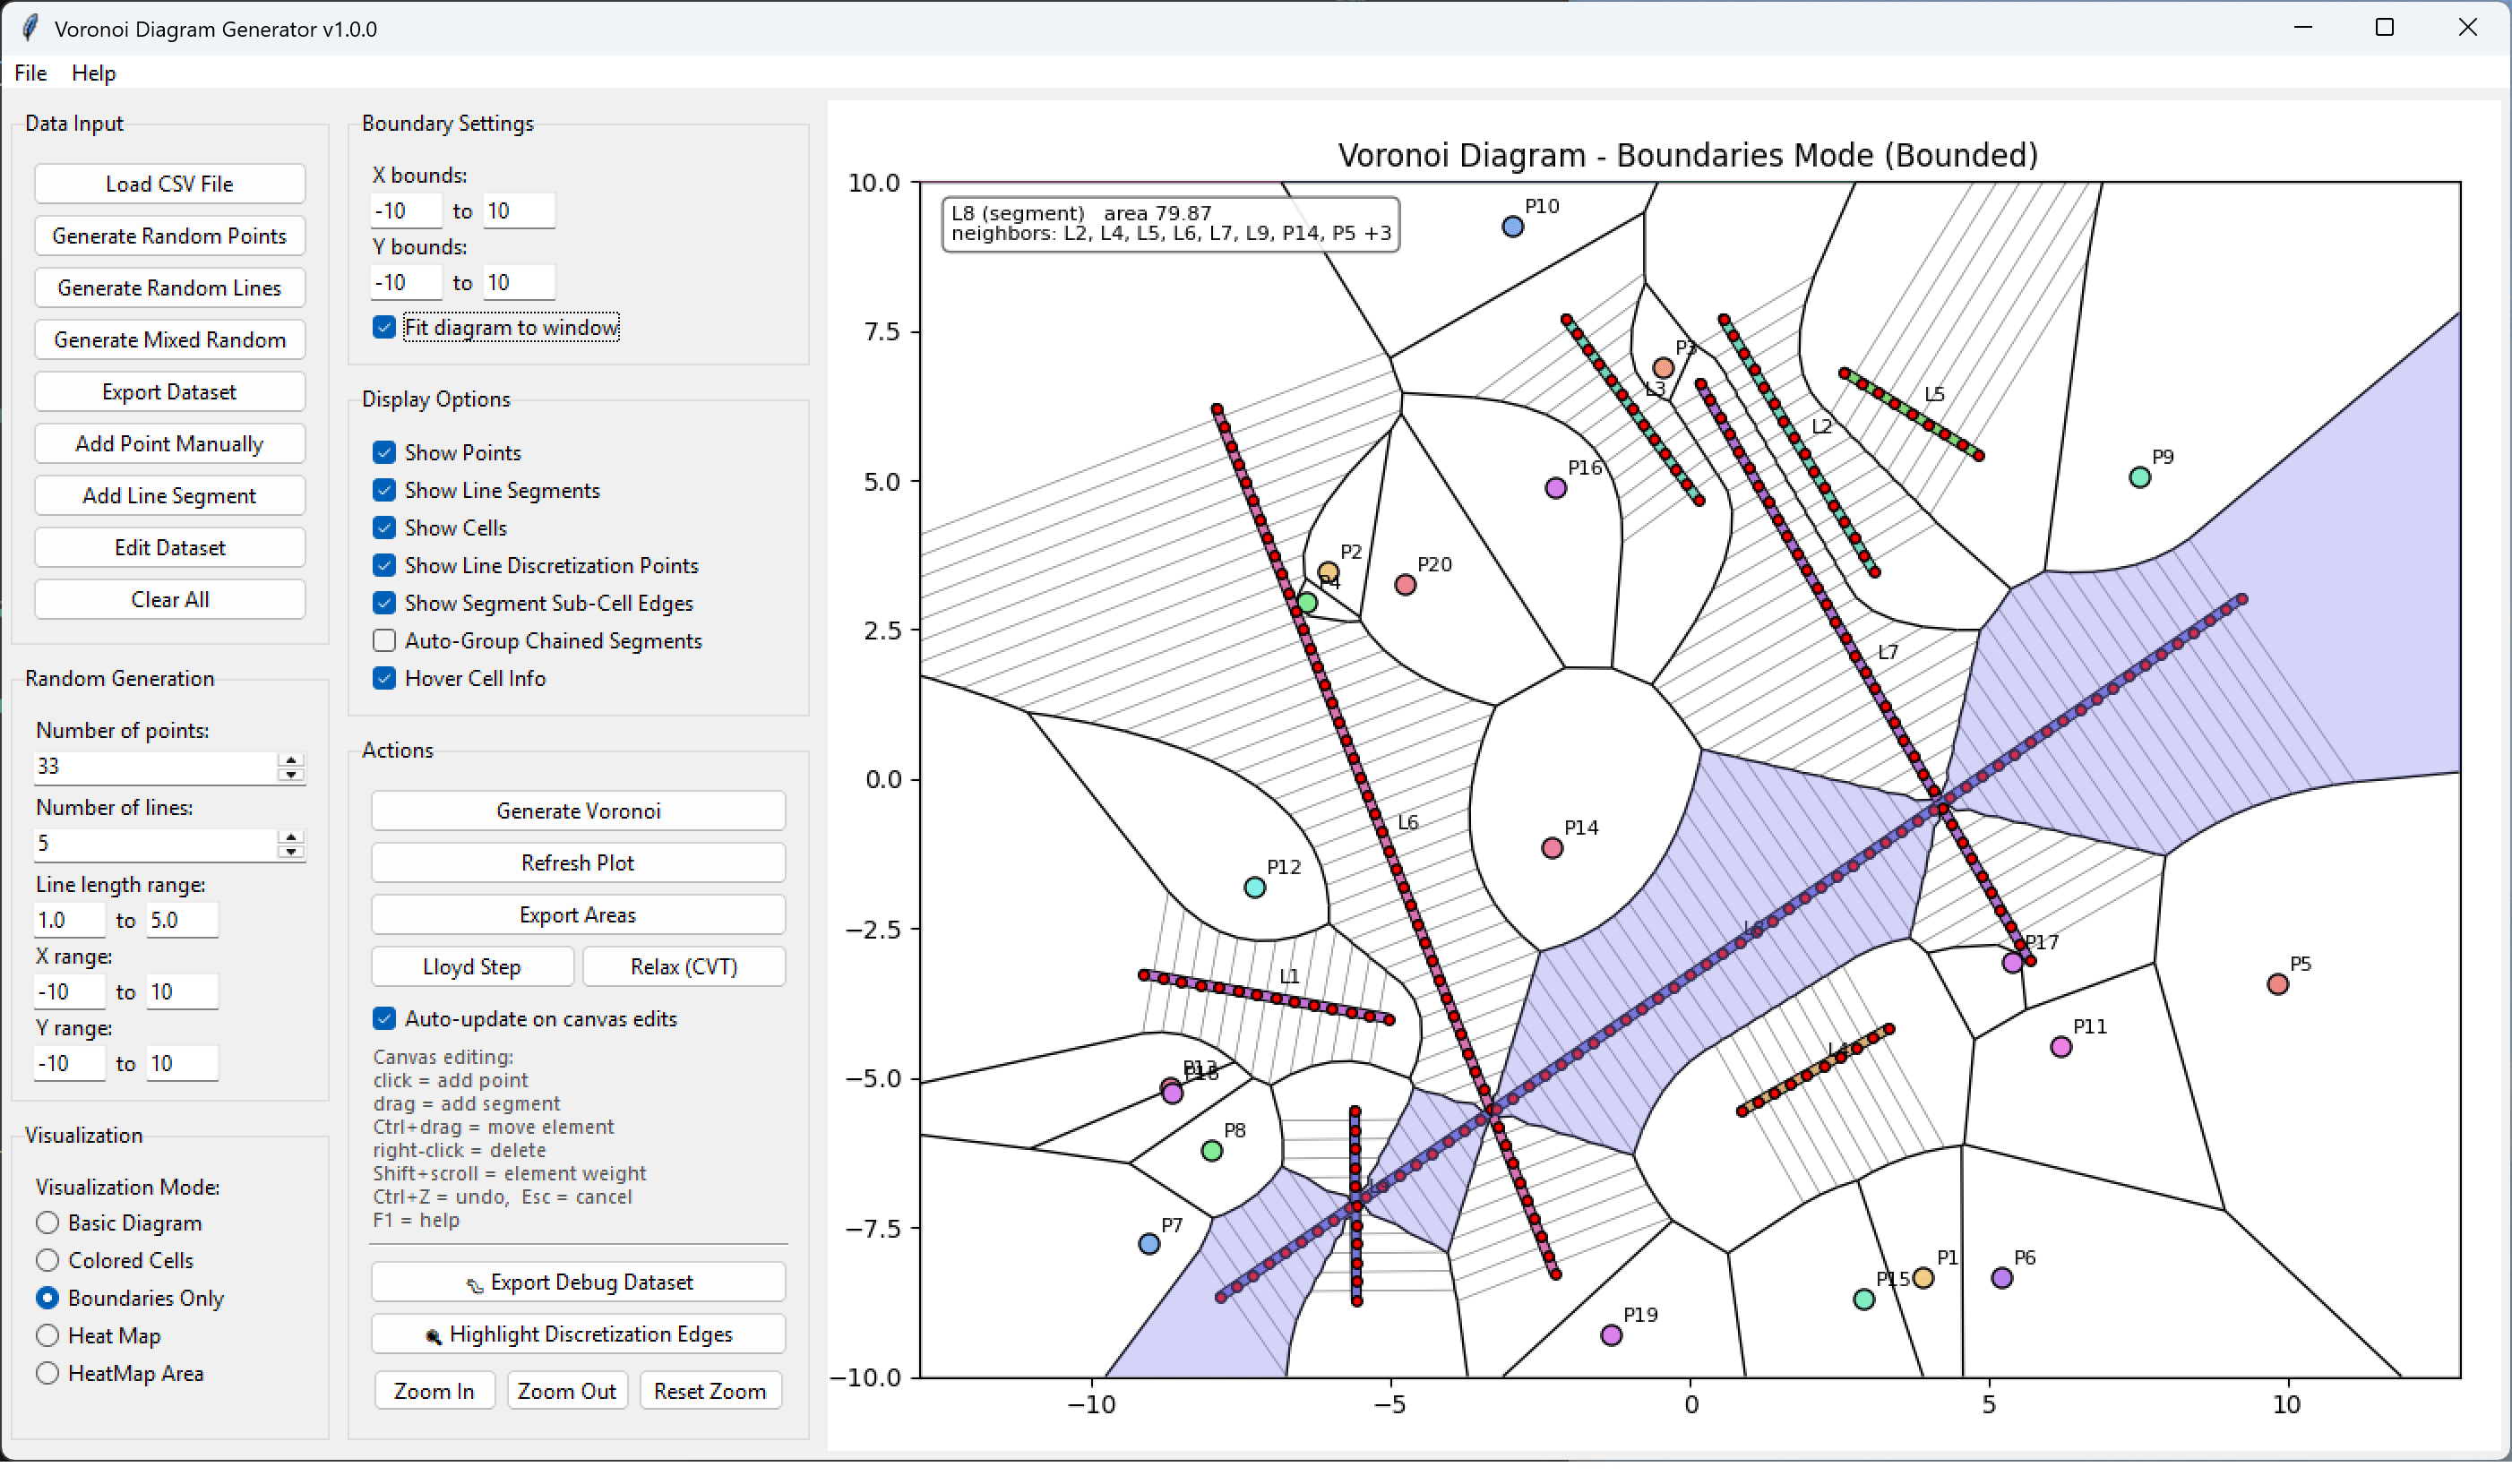Click point P14 marker on diagram
This screenshot has width=2512, height=1484.
[x=1552, y=848]
